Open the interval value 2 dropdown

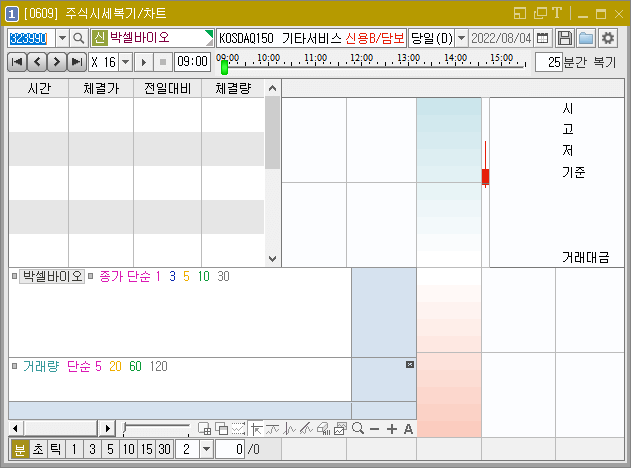coord(206,449)
